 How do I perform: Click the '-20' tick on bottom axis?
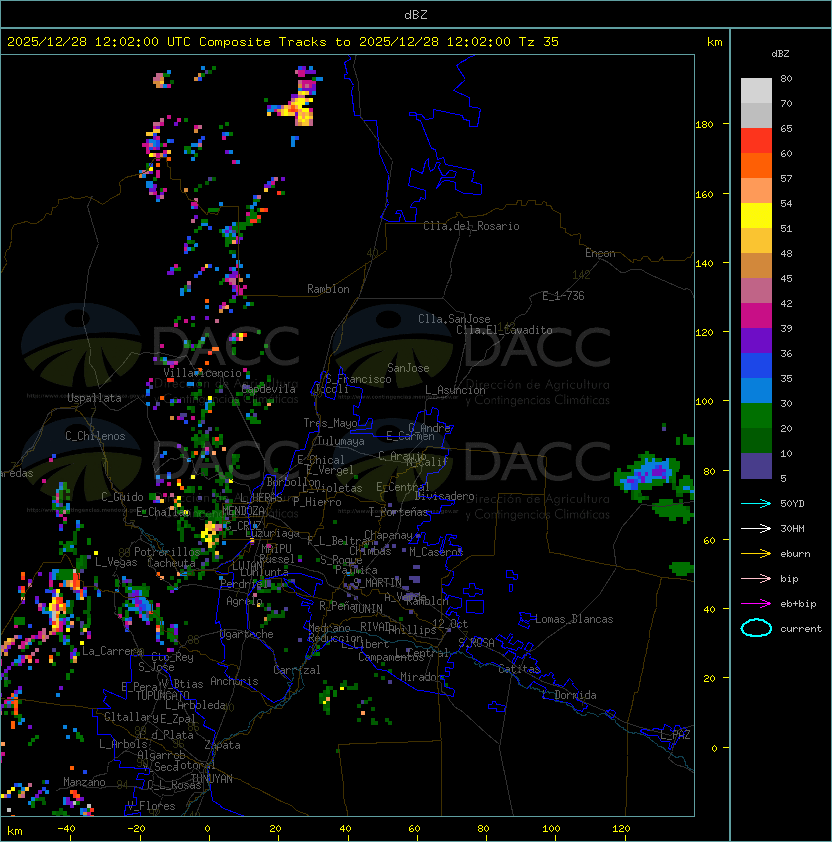136,829
